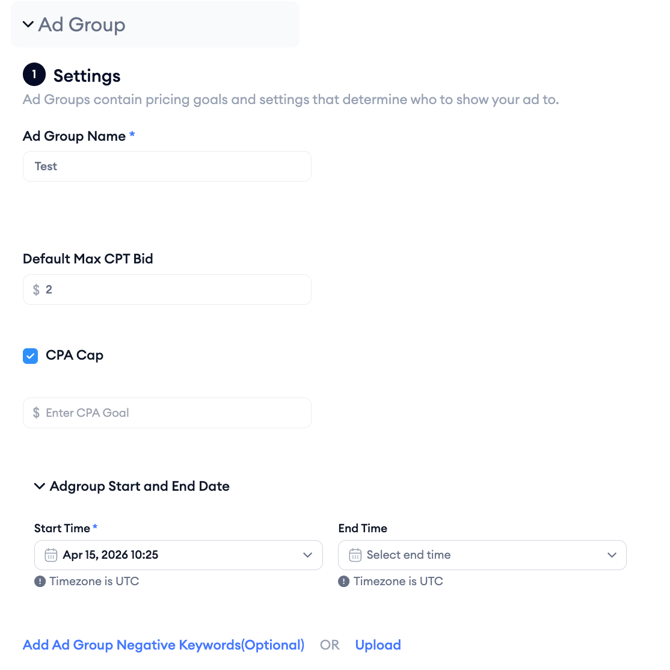Open the End Time dropdown arrow
Image resolution: width=670 pixels, height=670 pixels.
611,555
